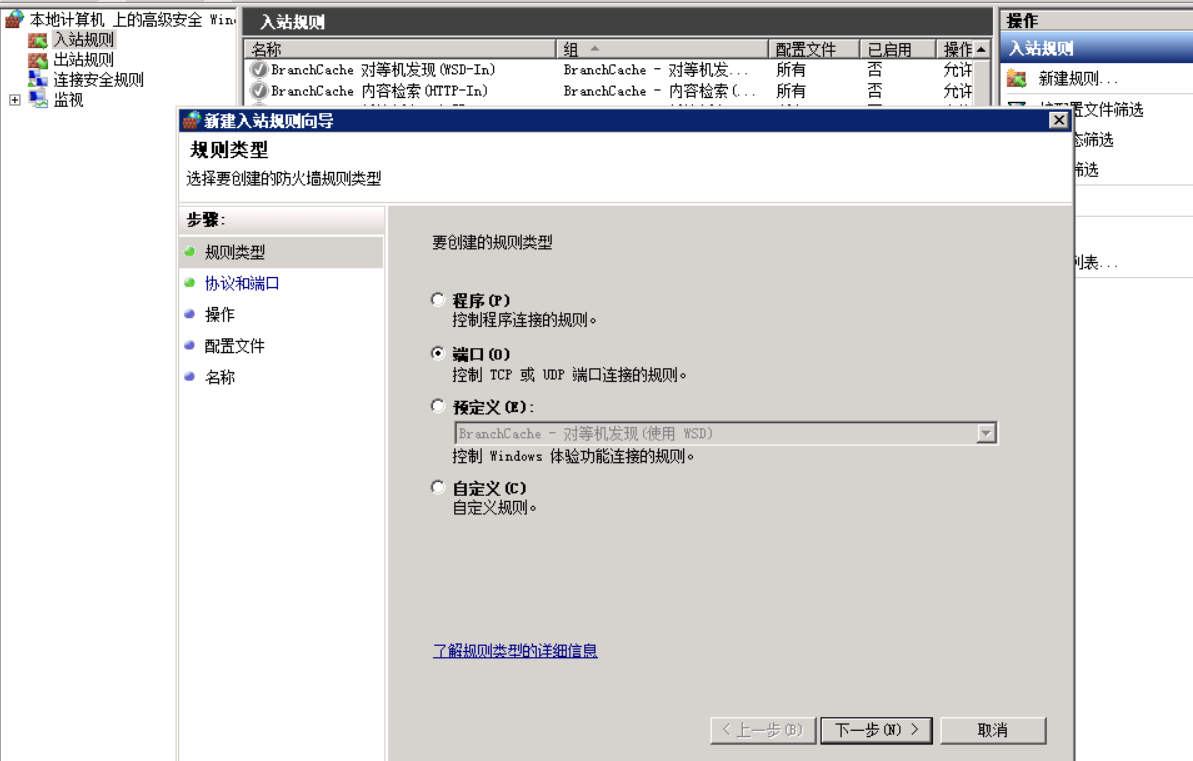
Task: Click 新建规则... in actions pane
Action: tap(1078, 78)
